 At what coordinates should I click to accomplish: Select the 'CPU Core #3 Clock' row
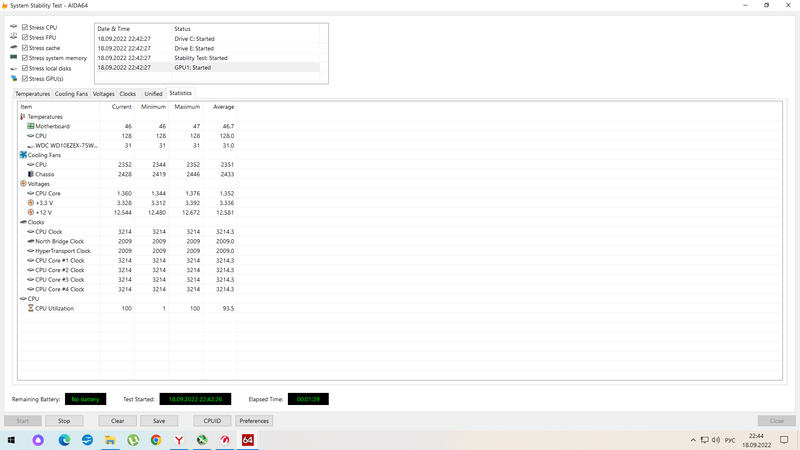point(128,280)
